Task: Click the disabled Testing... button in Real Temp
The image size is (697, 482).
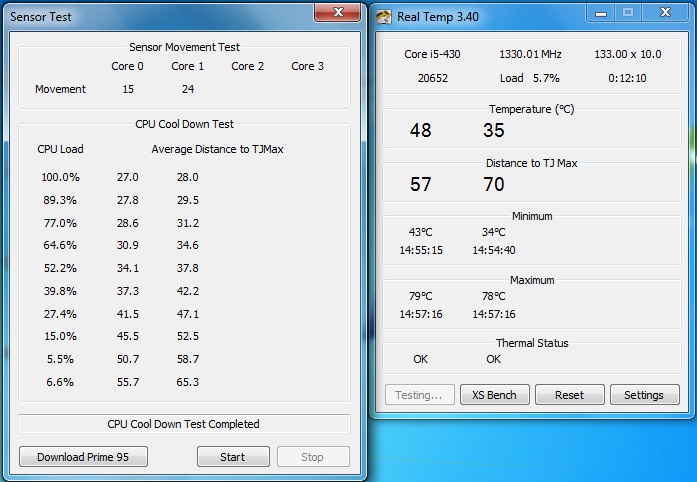Action: 419,395
